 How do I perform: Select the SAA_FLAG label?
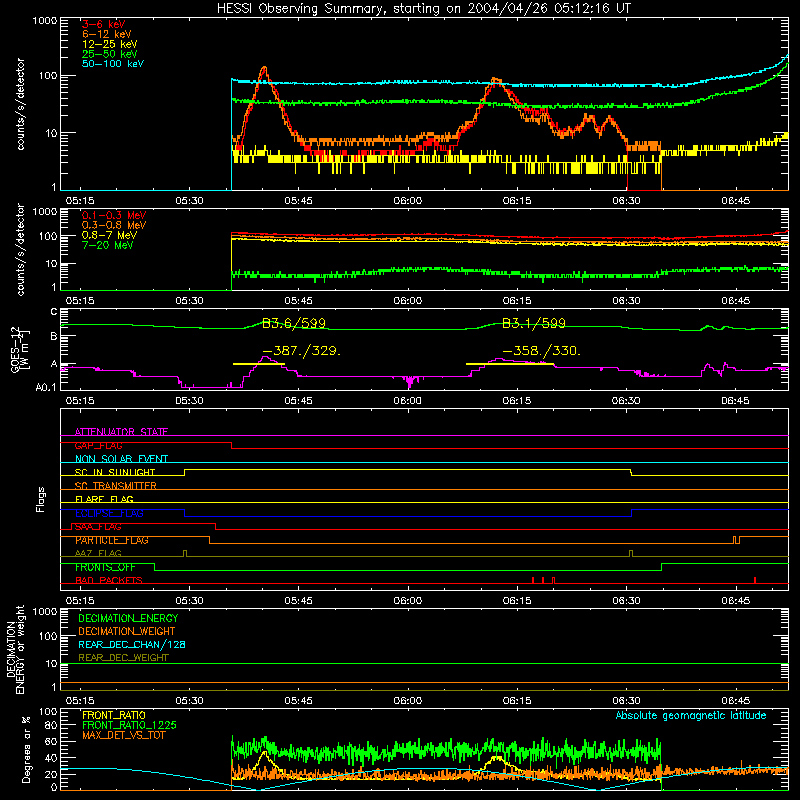click(98, 527)
